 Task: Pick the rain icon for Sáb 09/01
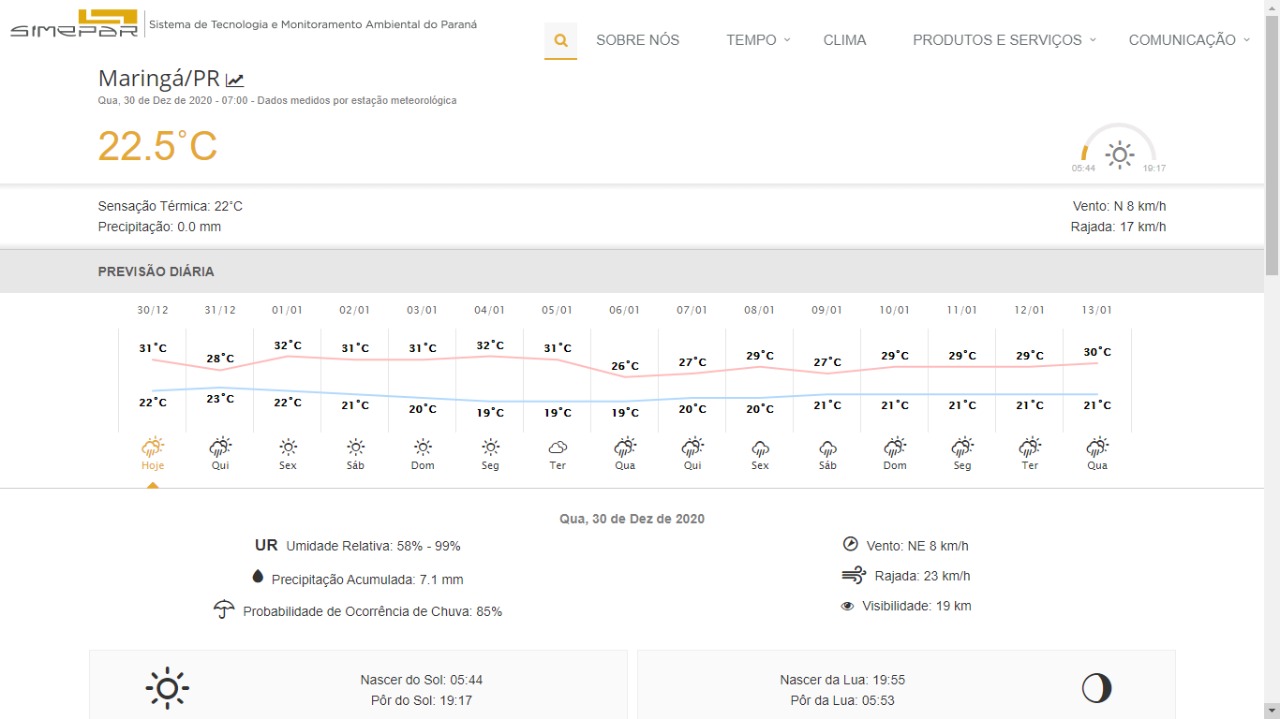(827, 447)
